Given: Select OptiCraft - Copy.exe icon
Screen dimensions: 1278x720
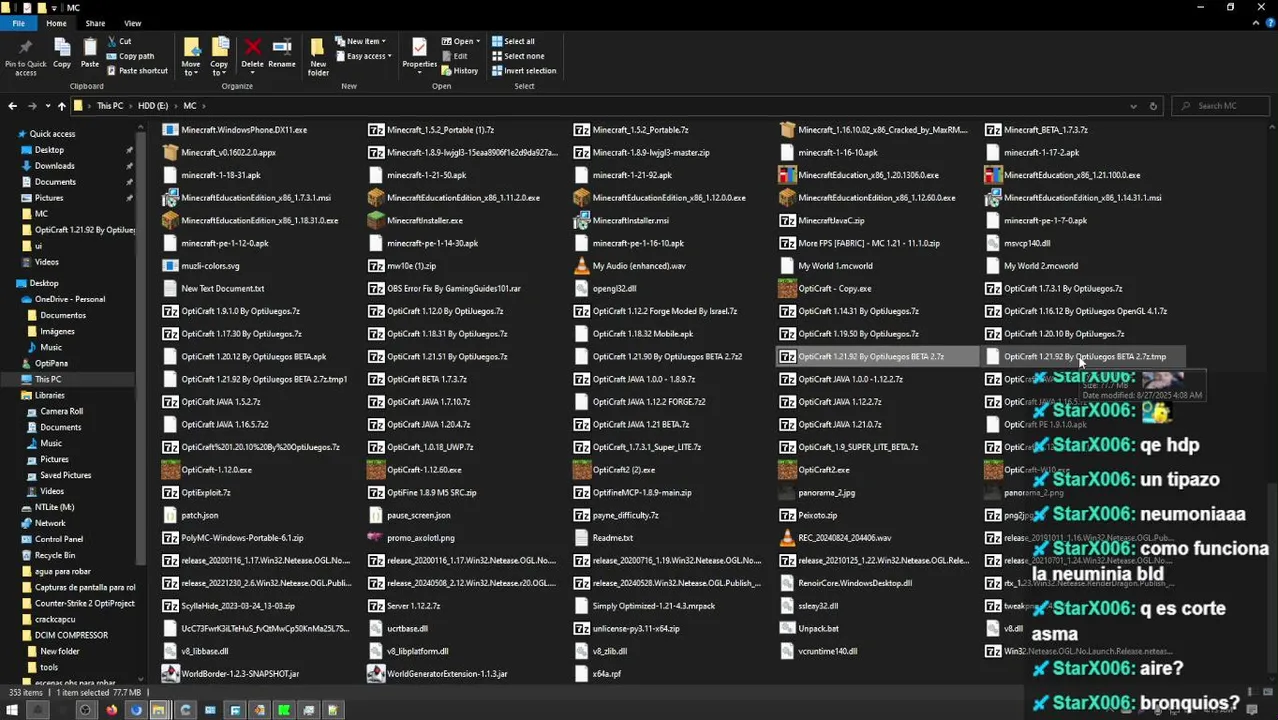Looking at the screenshot, I should pyautogui.click(x=787, y=288).
